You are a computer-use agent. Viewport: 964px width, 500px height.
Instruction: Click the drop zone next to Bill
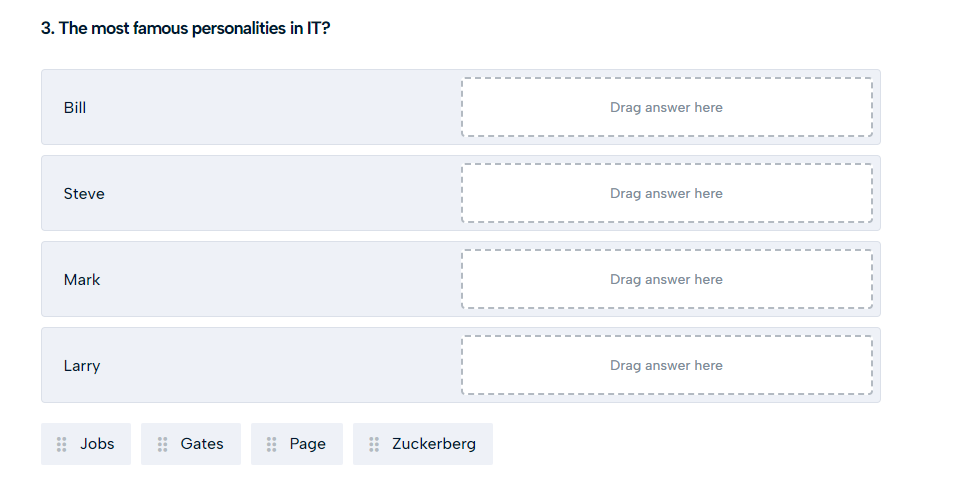pyautogui.click(x=666, y=107)
